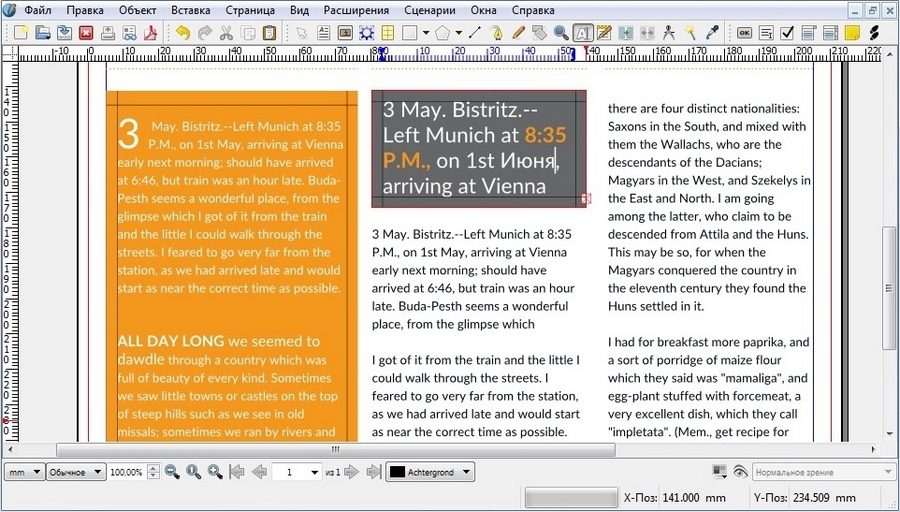Select copy item properties wand tool

(690, 33)
